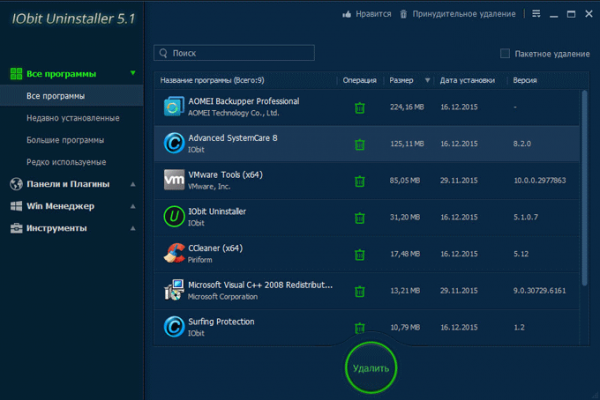Image resolution: width=600 pixels, height=400 pixels.
Task: Sort by Дата установки column header
Action: (467, 80)
